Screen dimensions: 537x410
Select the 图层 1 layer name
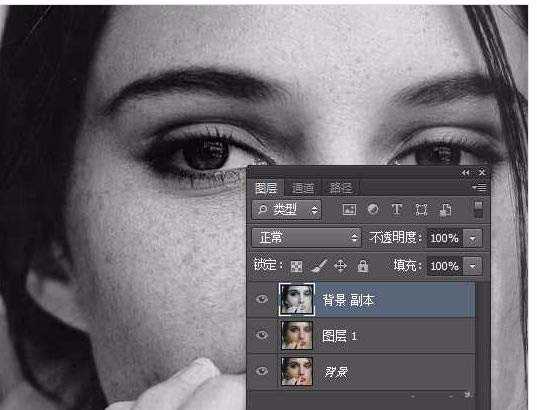click(x=339, y=336)
